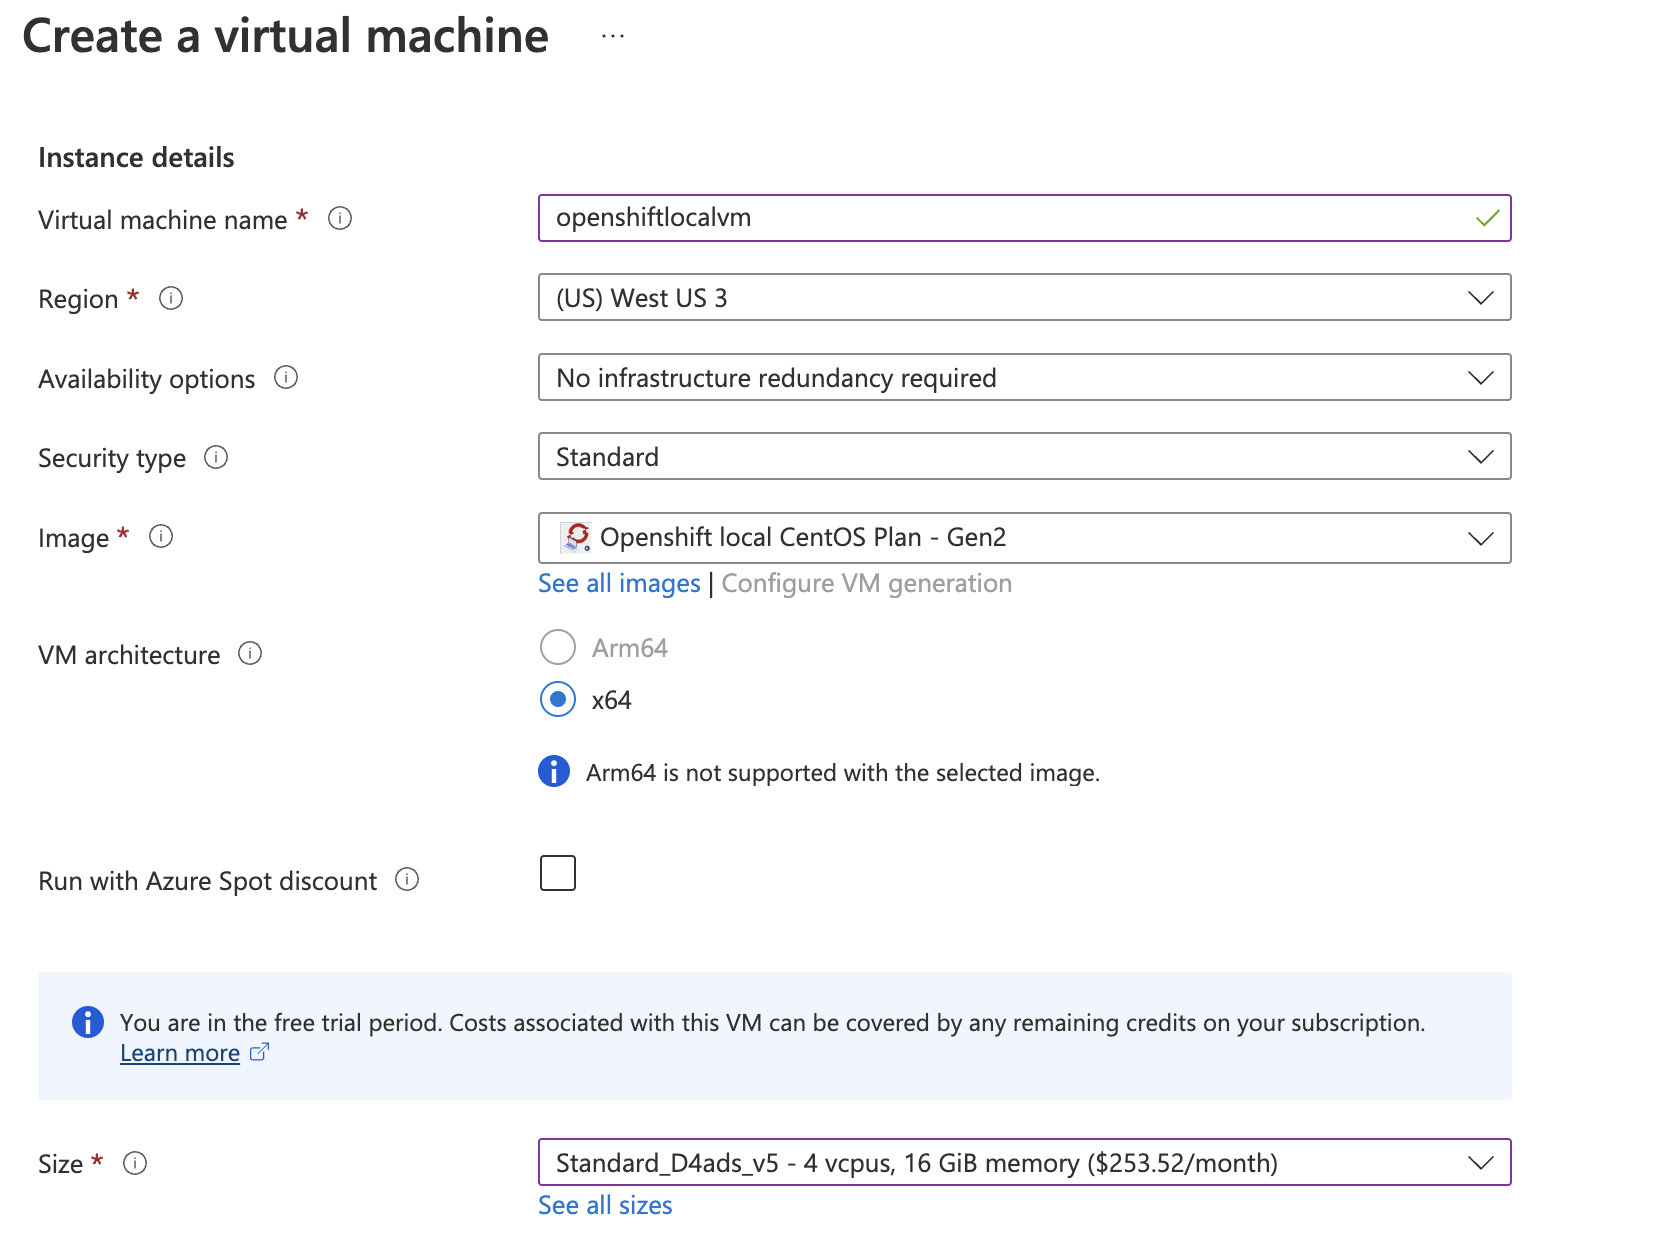Click the See all images link
Viewport: 1660px width, 1248px height.
coord(619,583)
